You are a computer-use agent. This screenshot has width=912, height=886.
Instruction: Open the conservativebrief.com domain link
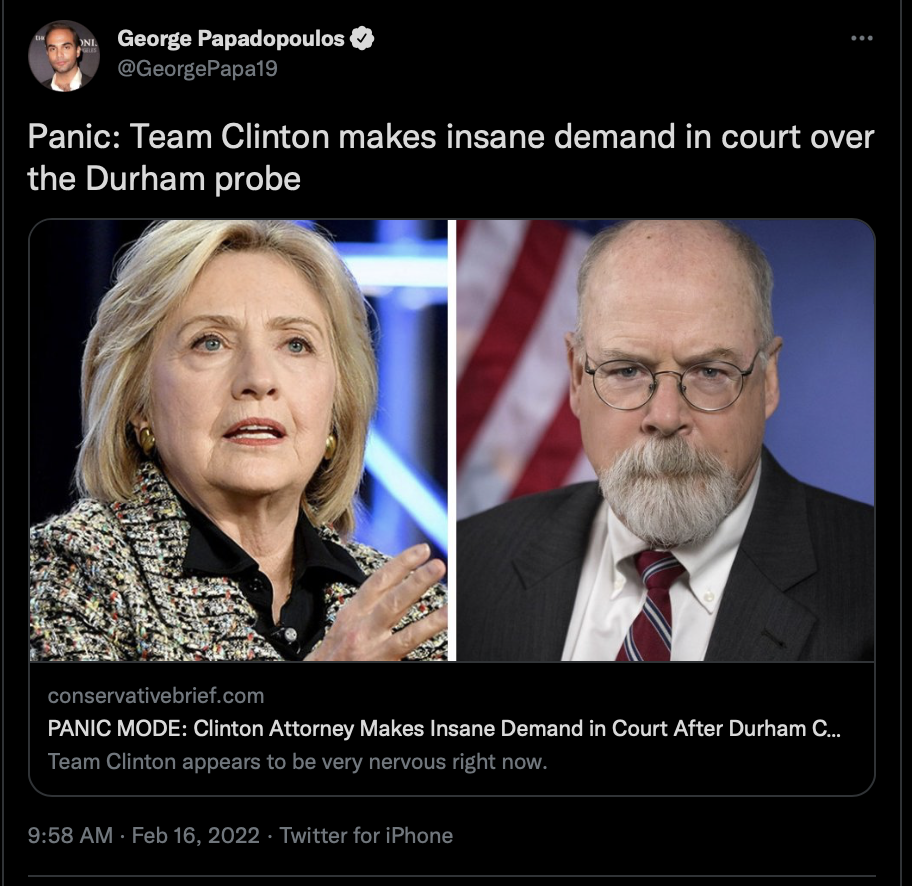156,695
